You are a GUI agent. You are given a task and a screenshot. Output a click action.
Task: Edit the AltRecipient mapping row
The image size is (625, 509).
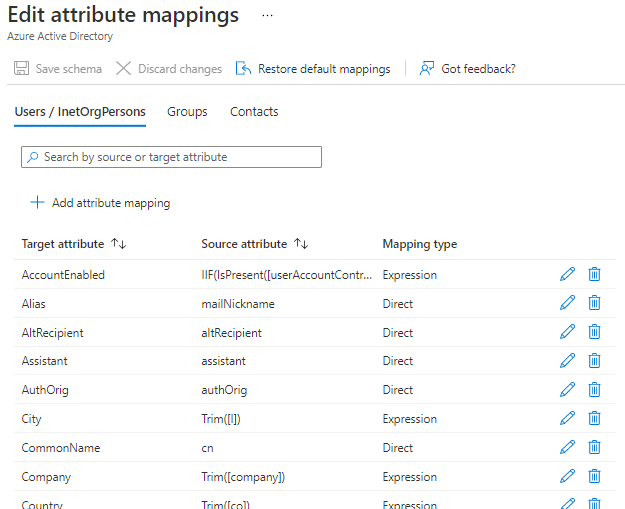[567, 332]
